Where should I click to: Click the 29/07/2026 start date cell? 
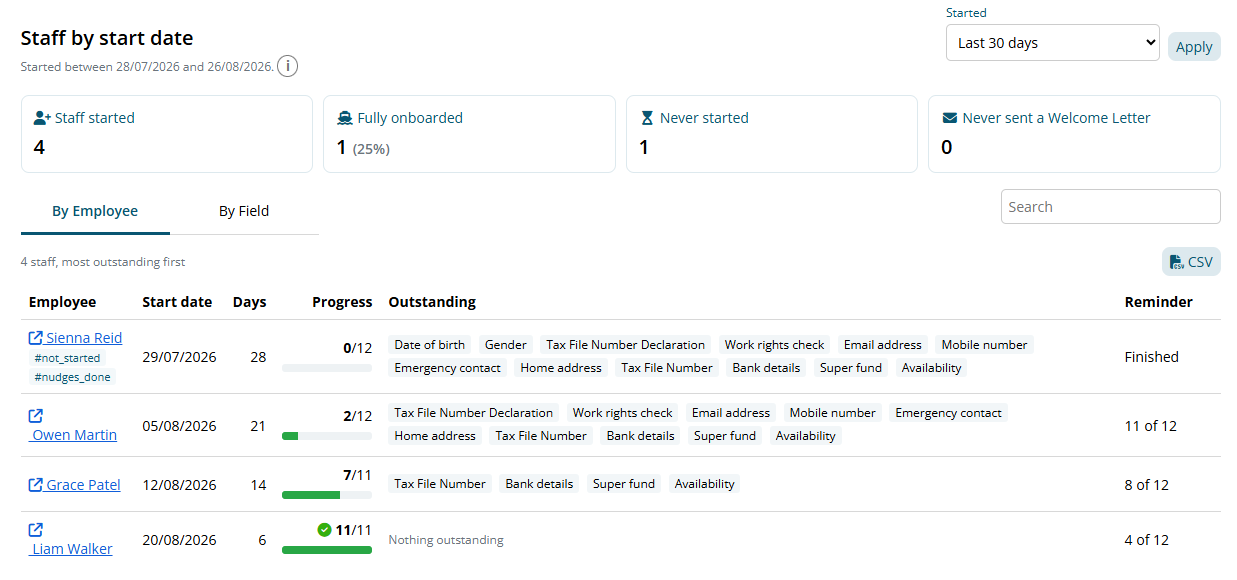[180, 357]
